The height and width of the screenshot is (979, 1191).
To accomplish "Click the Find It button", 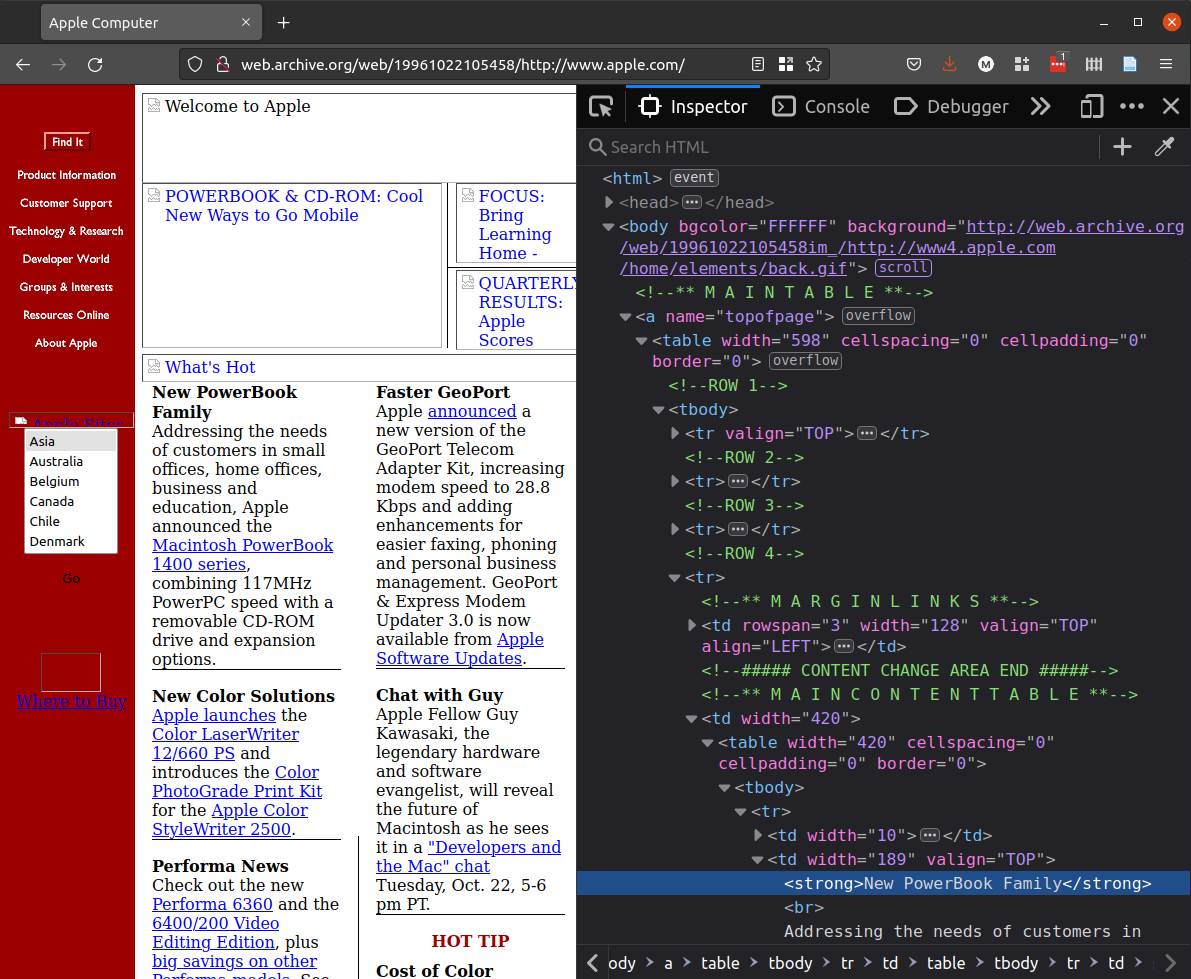I will (67, 142).
